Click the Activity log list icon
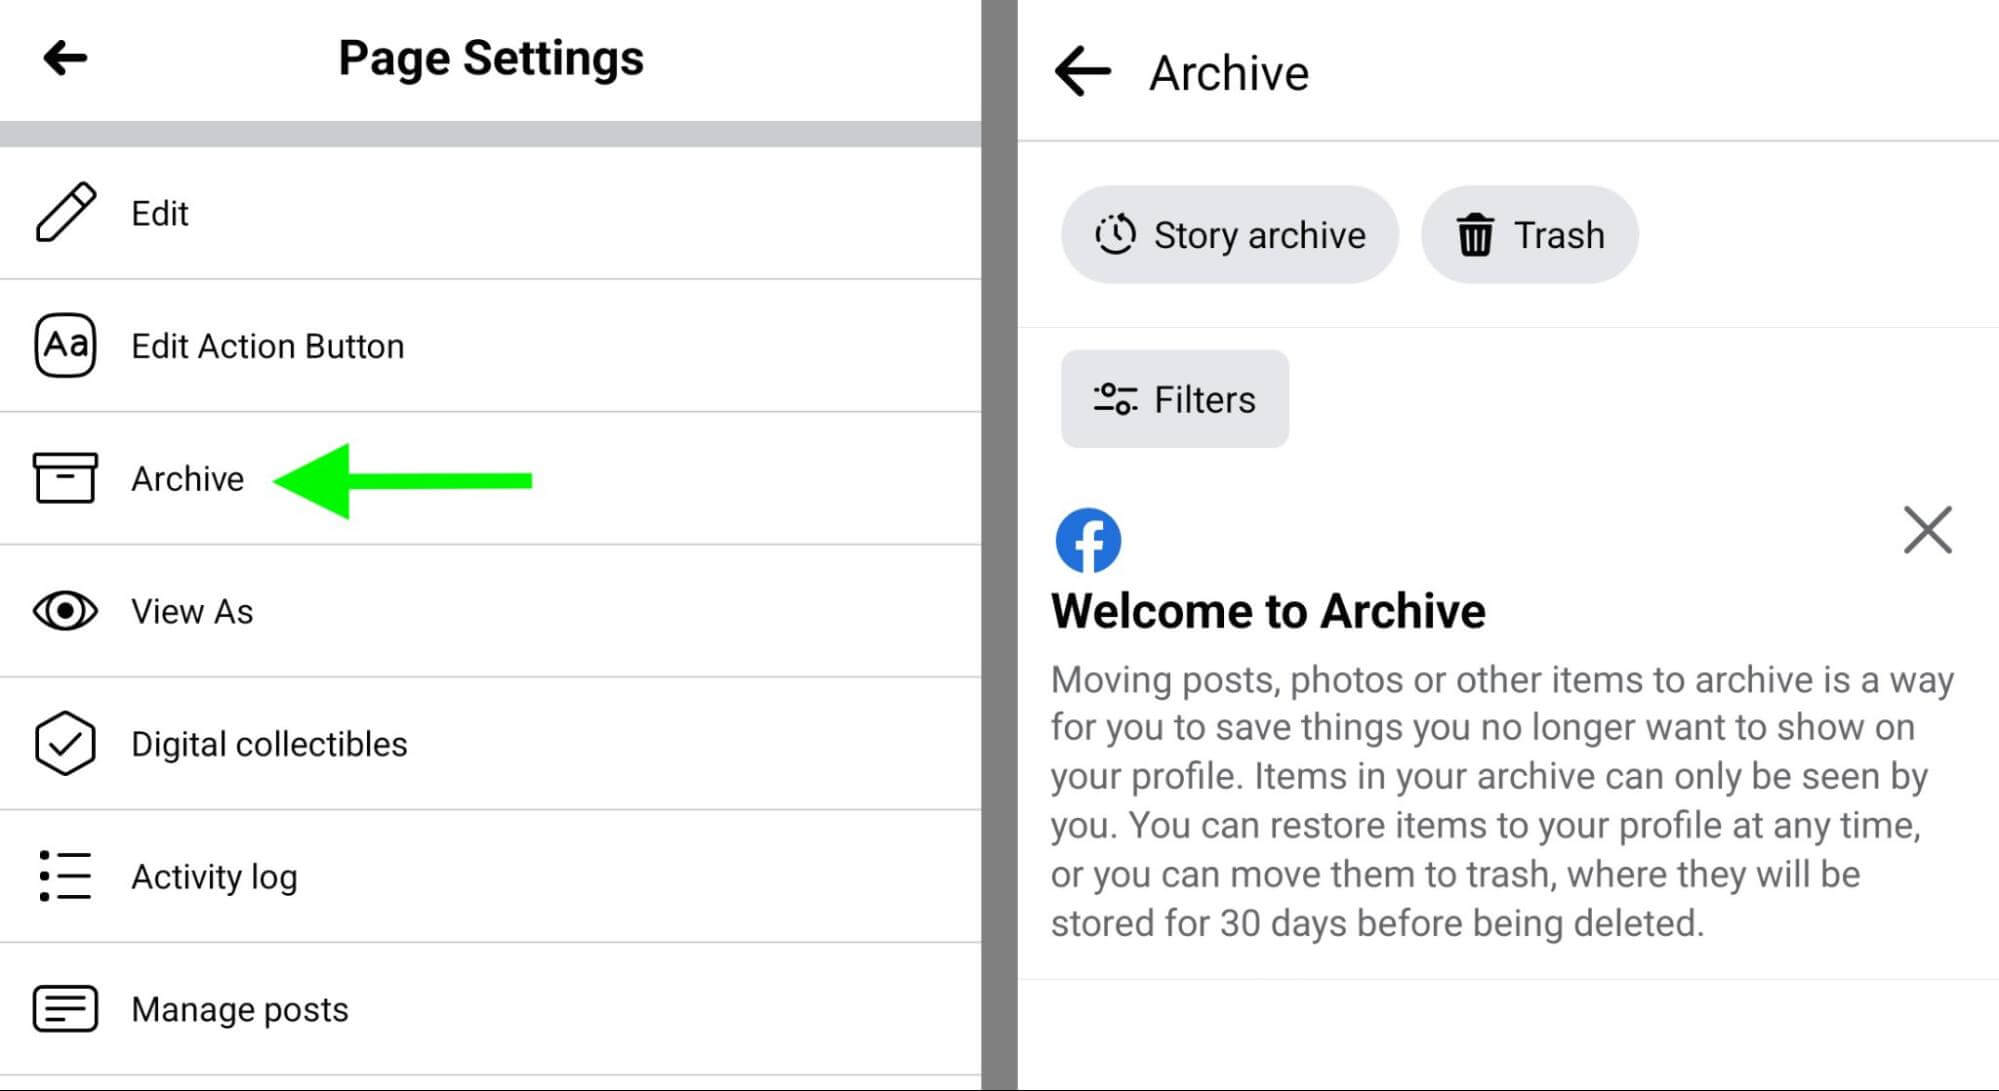 click(62, 876)
